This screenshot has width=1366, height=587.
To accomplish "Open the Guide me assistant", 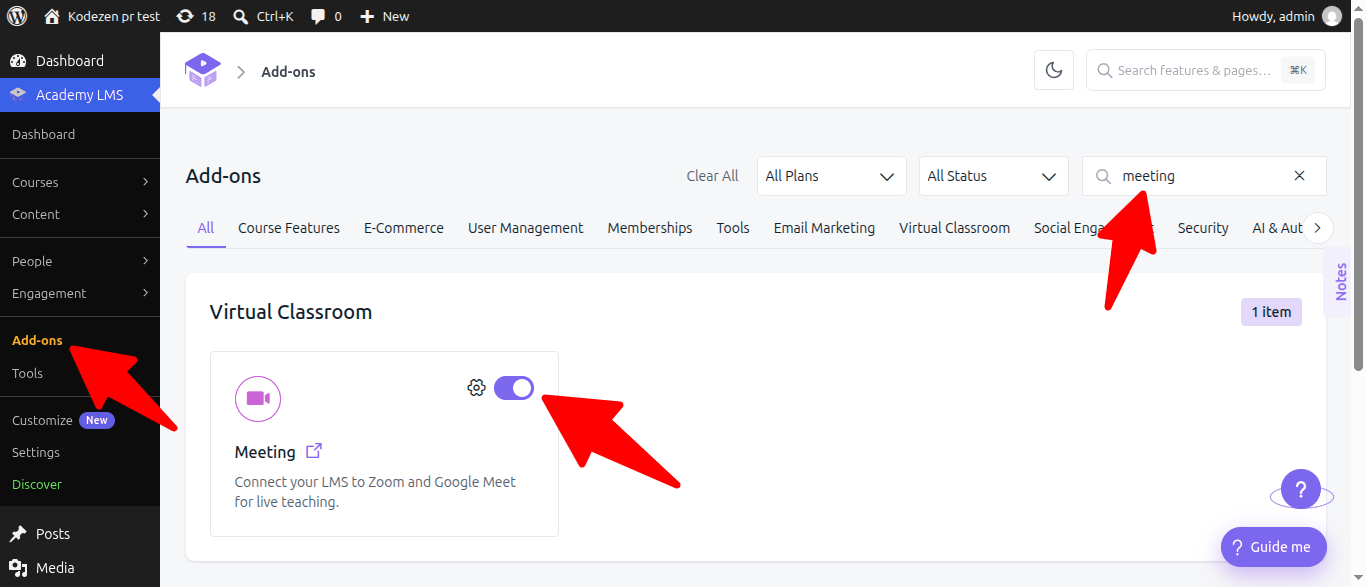I will 1274,547.
